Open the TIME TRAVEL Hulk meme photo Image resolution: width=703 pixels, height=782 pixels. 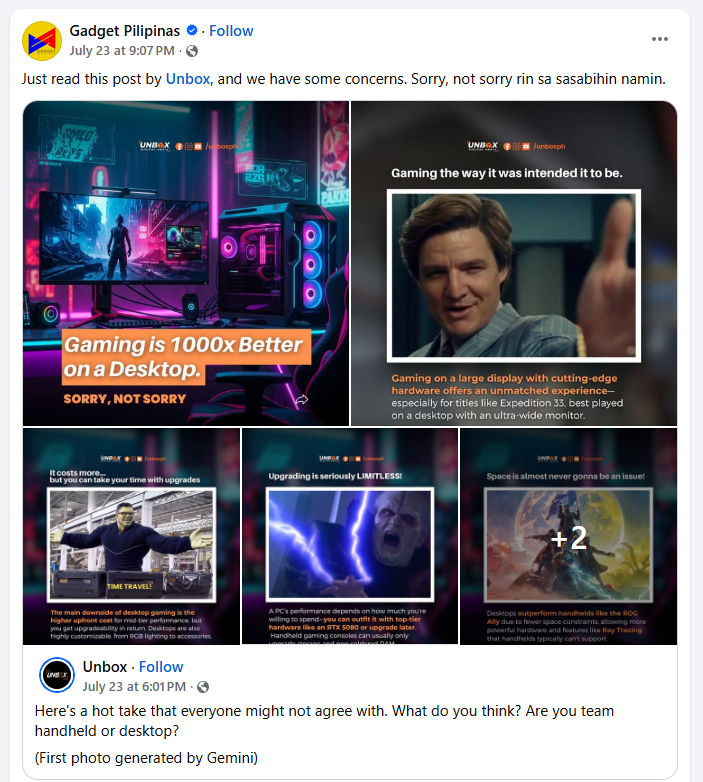click(x=131, y=536)
